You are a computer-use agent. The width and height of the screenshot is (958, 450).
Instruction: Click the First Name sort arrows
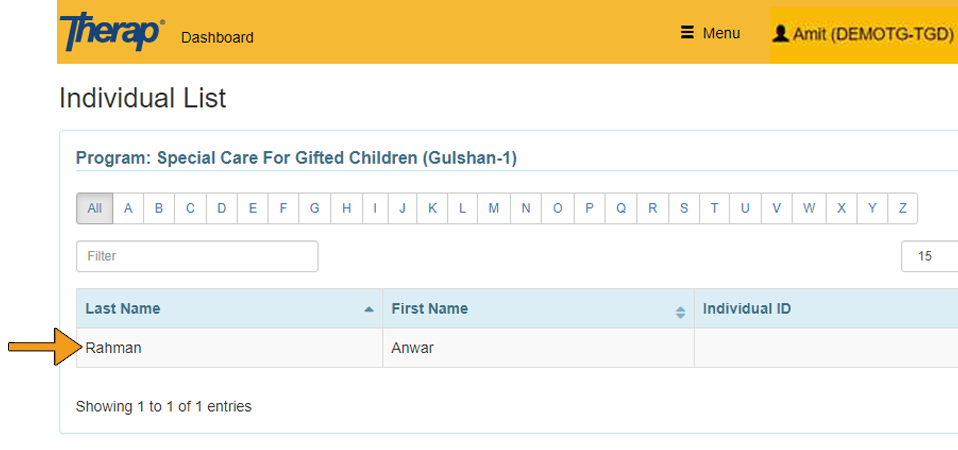680,311
